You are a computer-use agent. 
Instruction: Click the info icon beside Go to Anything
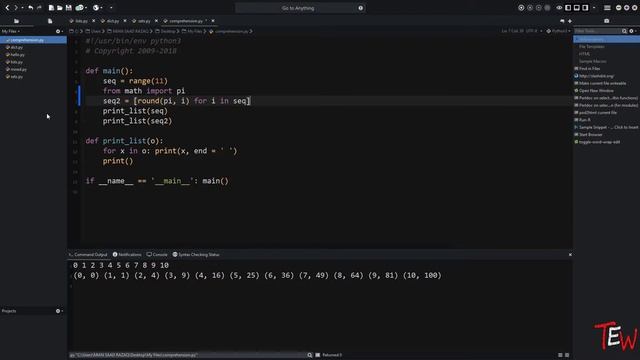pyautogui.click(x=360, y=8)
